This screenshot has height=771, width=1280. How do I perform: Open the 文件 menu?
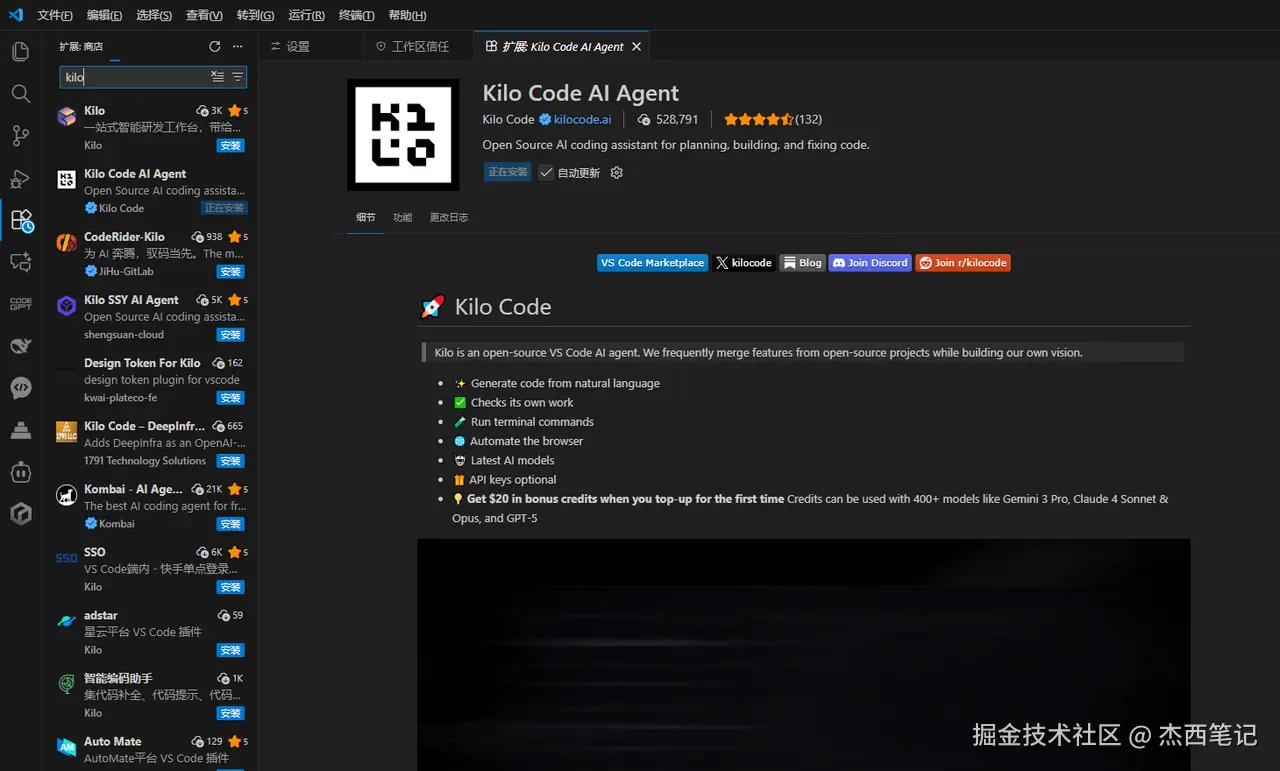55,15
